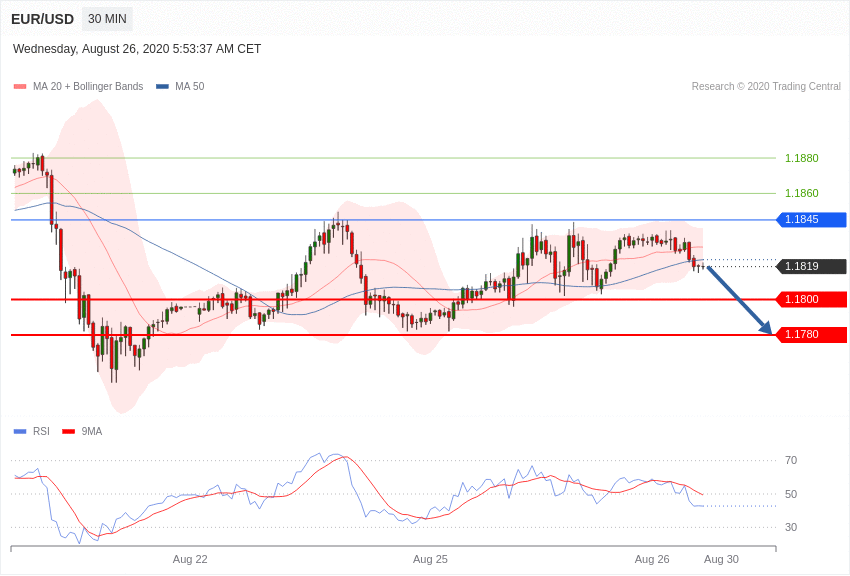
Task: Select the RSI 50 level label
Action: pyautogui.click(x=791, y=494)
